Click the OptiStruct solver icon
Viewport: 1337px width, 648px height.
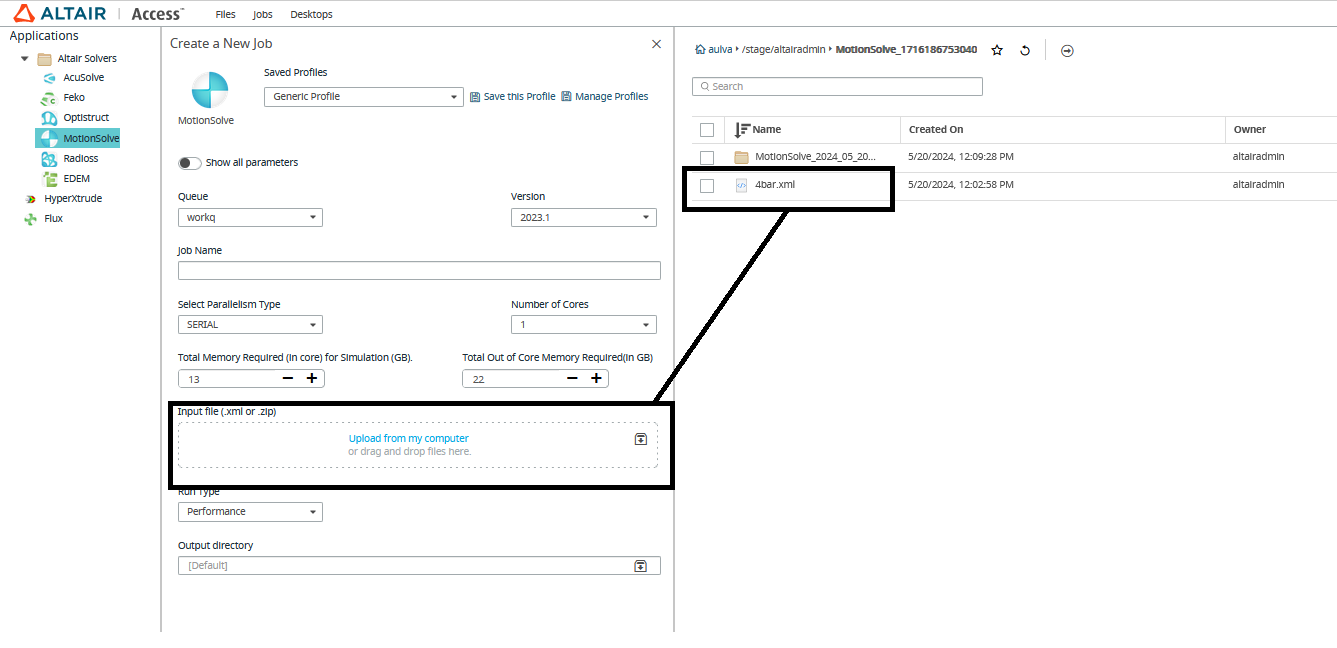48,118
